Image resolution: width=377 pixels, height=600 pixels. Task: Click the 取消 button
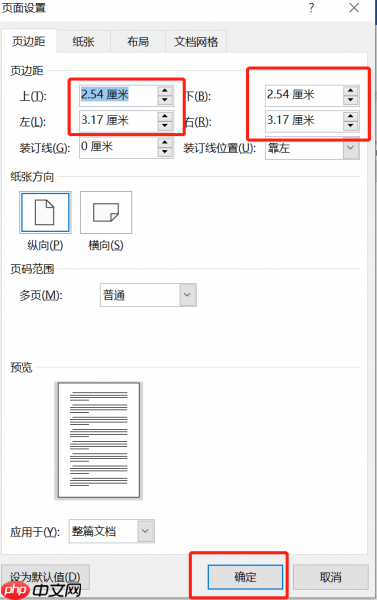tap(331, 577)
